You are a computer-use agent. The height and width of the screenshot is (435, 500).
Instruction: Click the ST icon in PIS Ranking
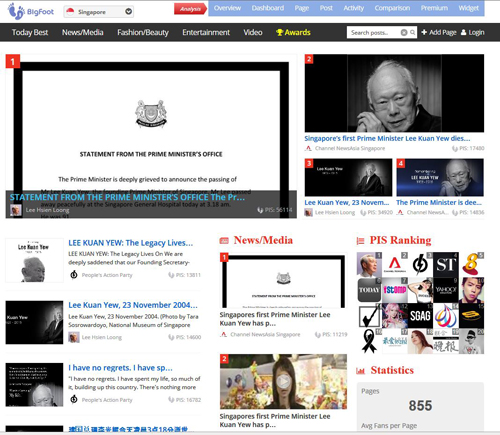click(446, 265)
